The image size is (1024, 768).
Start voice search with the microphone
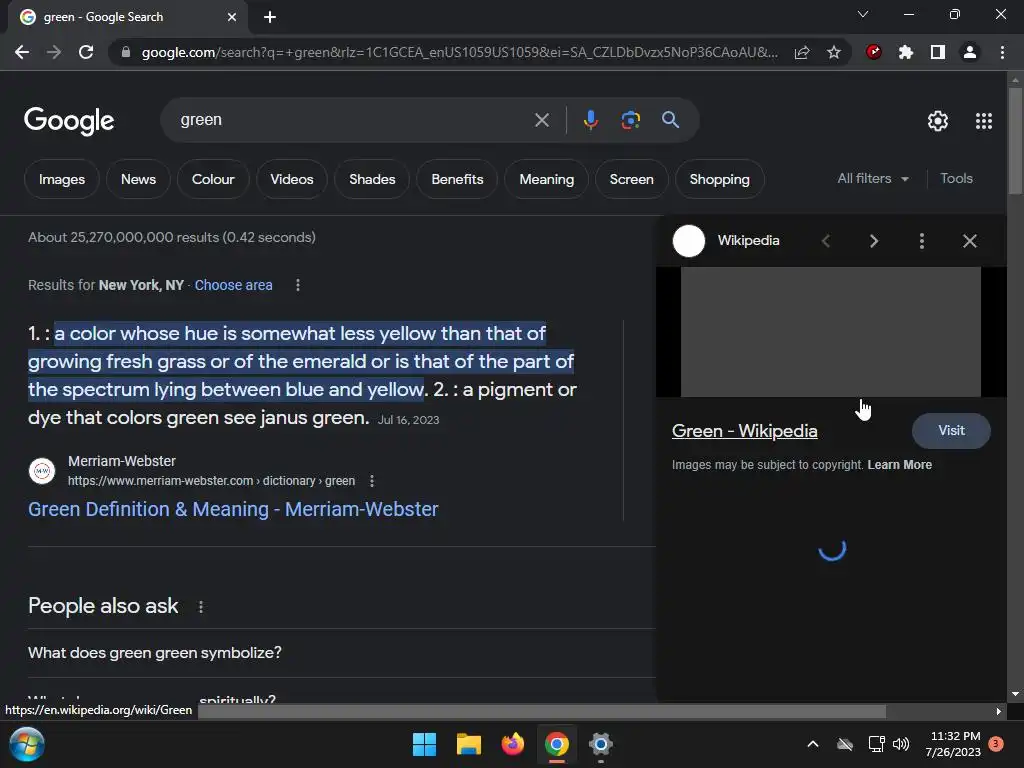point(590,120)
